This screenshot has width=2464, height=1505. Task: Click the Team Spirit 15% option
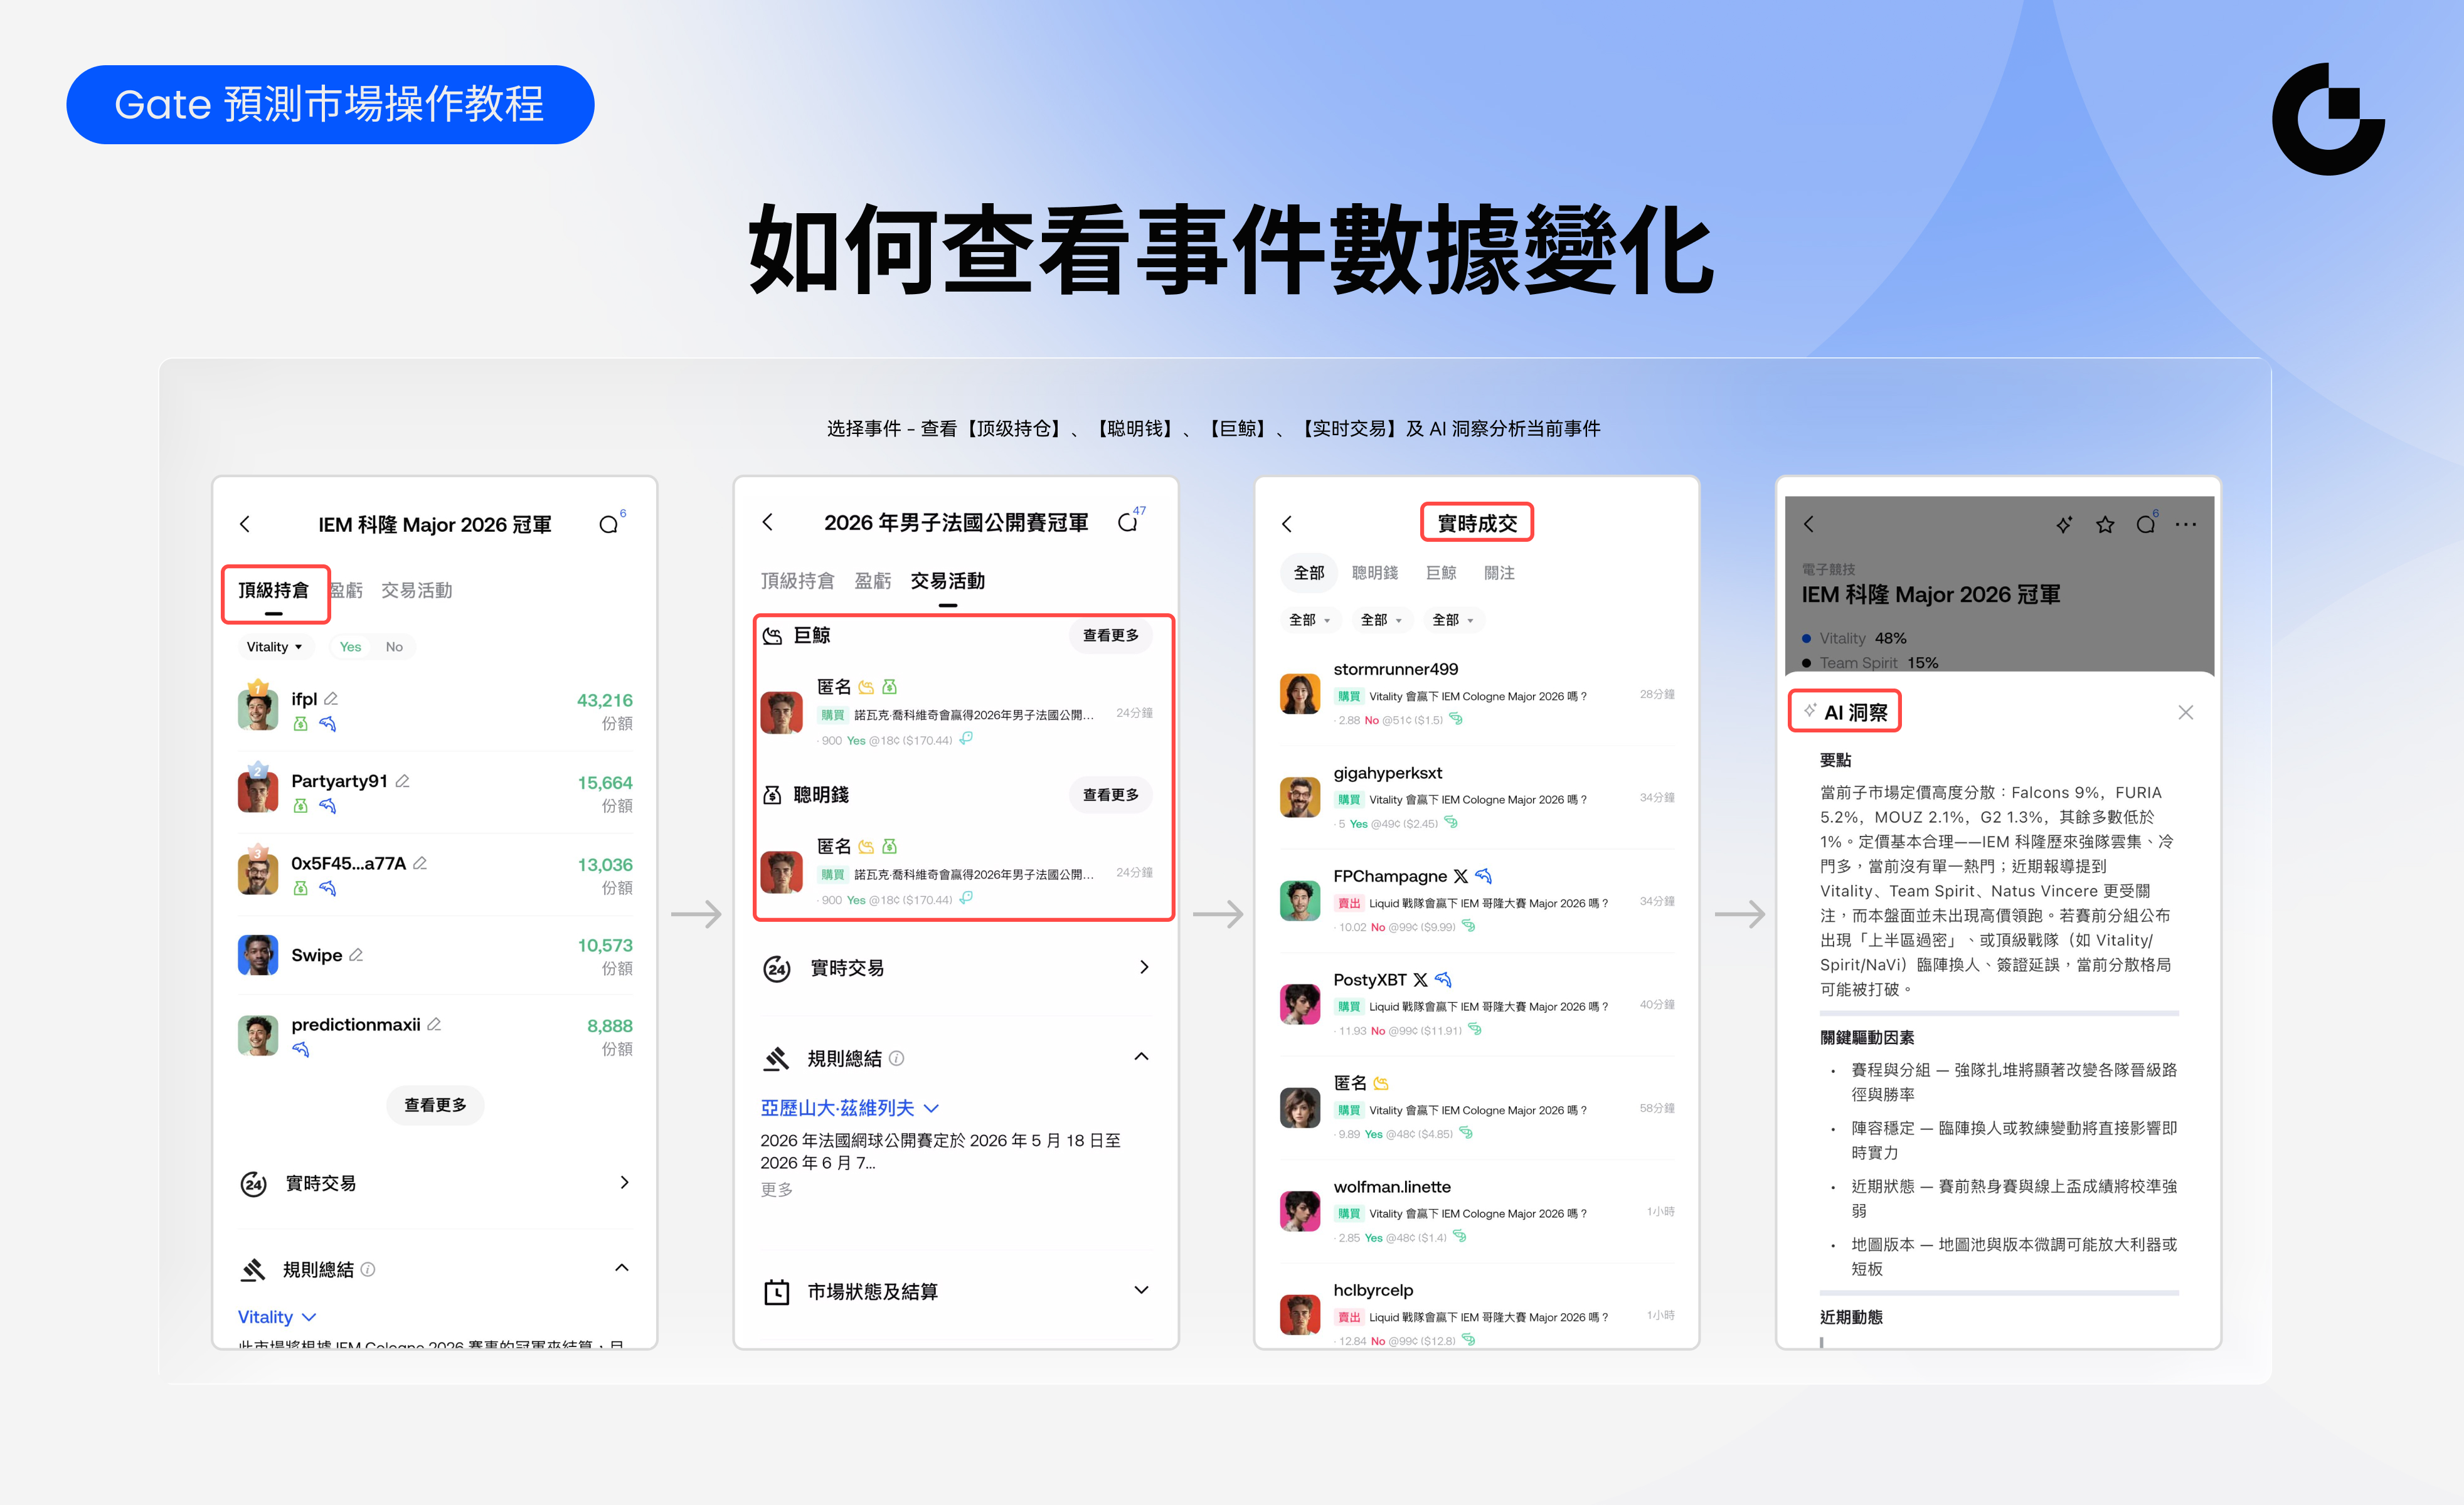tap(1870, 663)
